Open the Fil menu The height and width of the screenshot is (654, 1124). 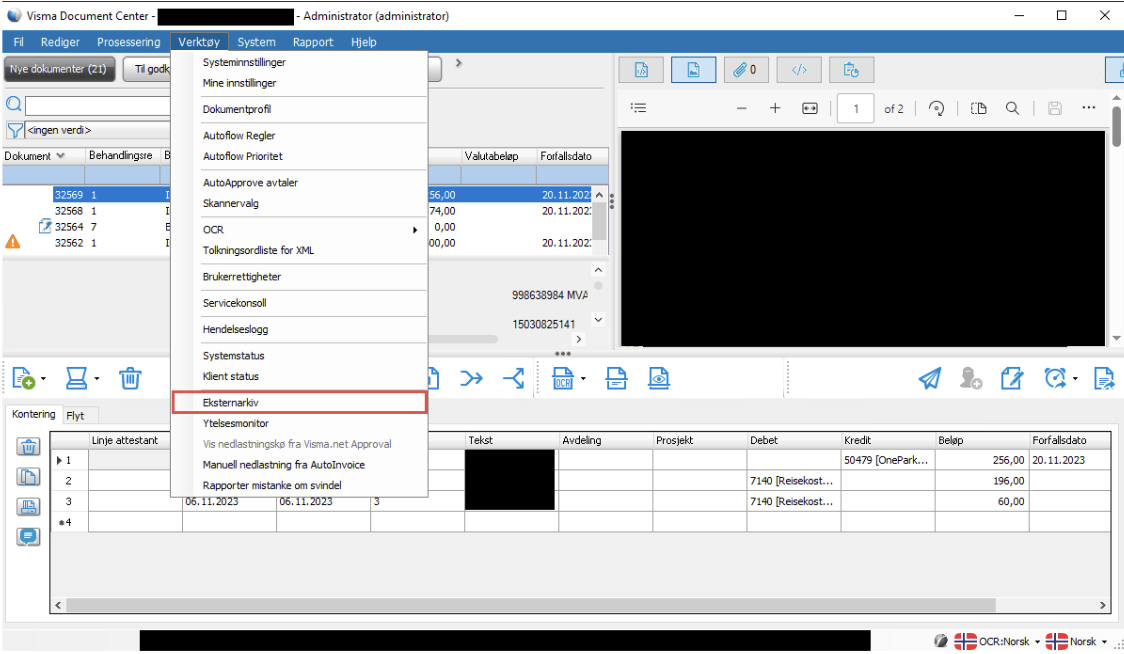[19, 42]
